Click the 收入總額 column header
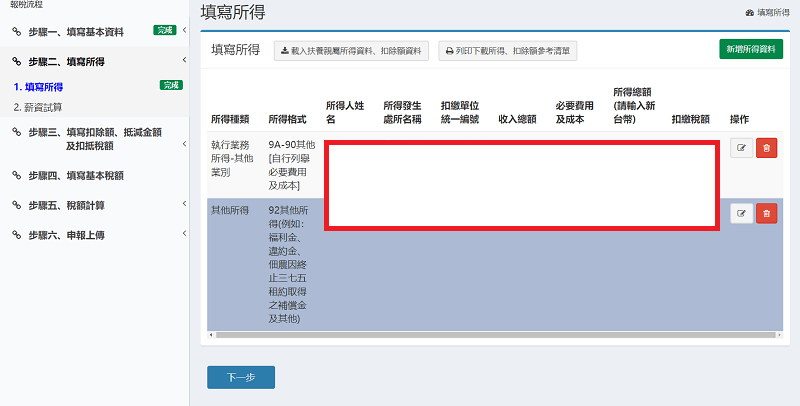Image resolution: width=800 pixels, height=406 pixels. 517,119
